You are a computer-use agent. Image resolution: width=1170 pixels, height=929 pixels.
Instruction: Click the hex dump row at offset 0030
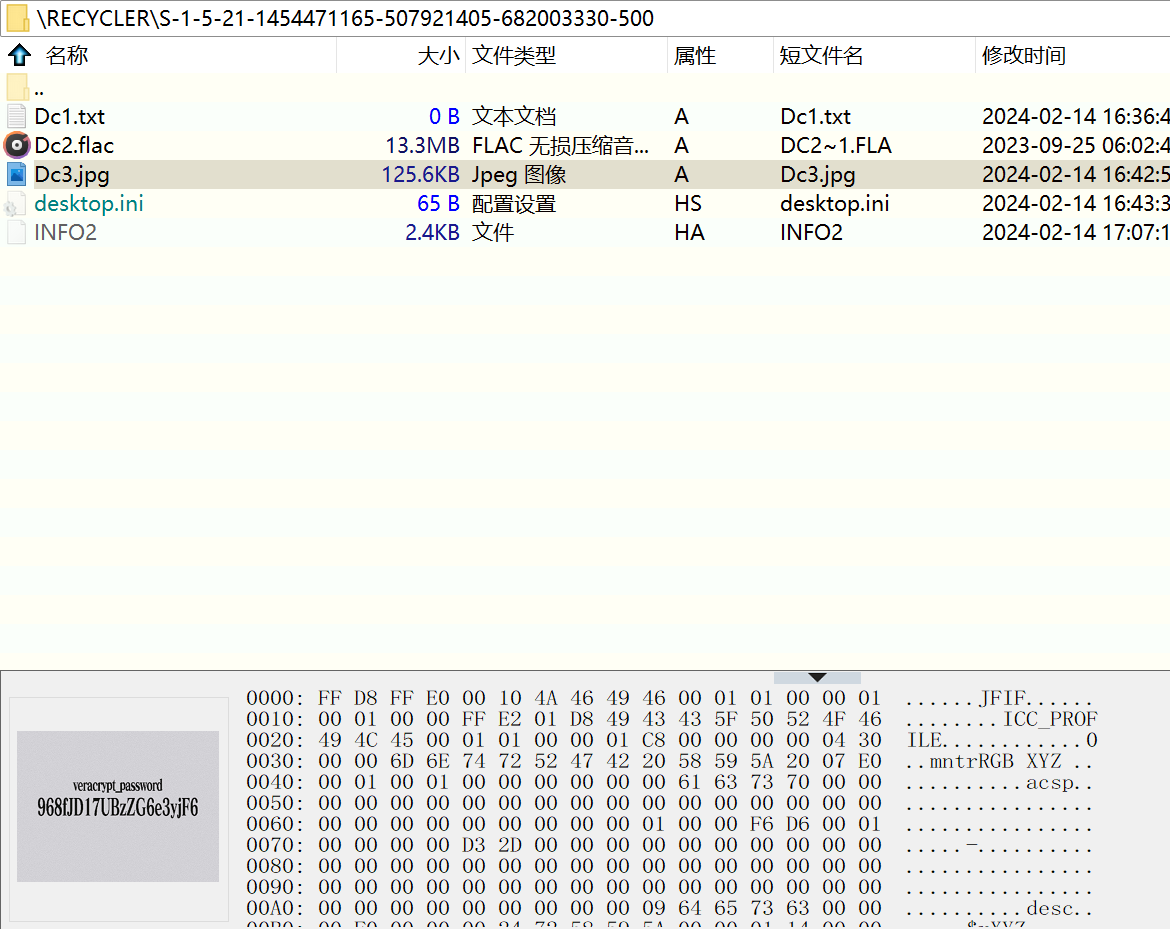click(599, 762)
